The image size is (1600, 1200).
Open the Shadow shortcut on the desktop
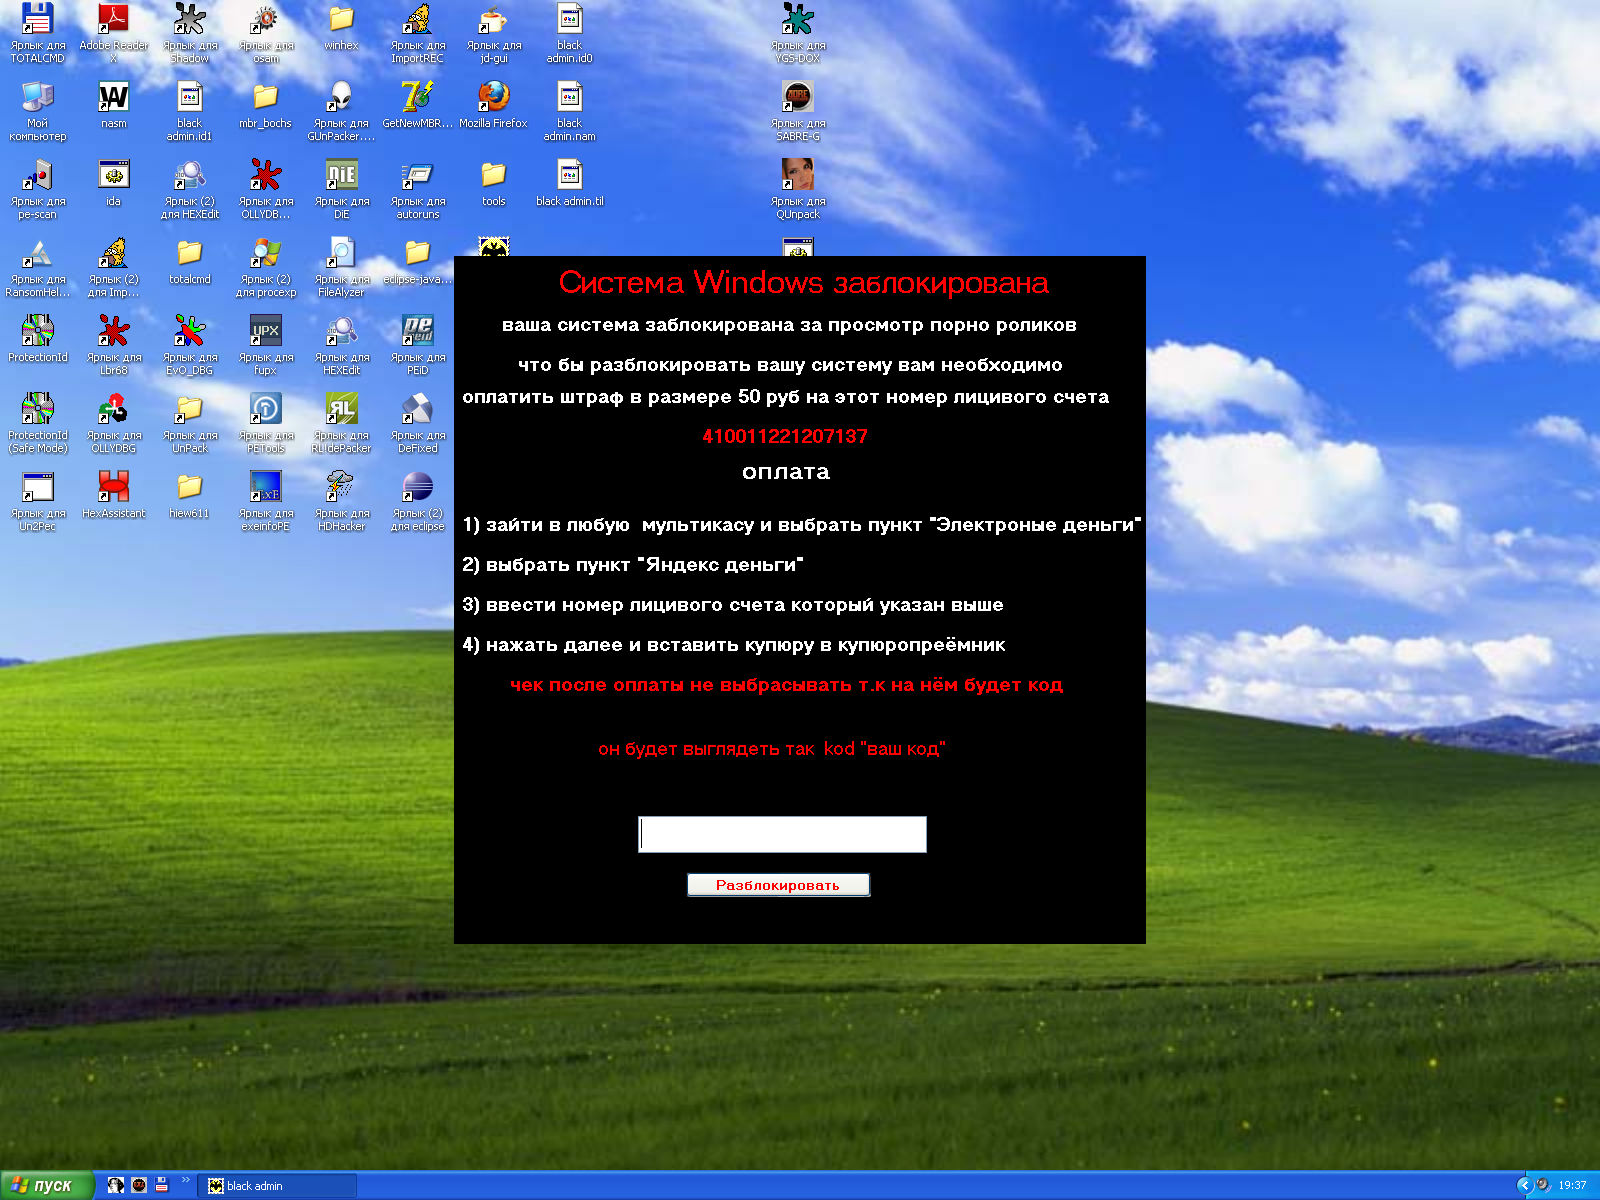coord(190,18)
